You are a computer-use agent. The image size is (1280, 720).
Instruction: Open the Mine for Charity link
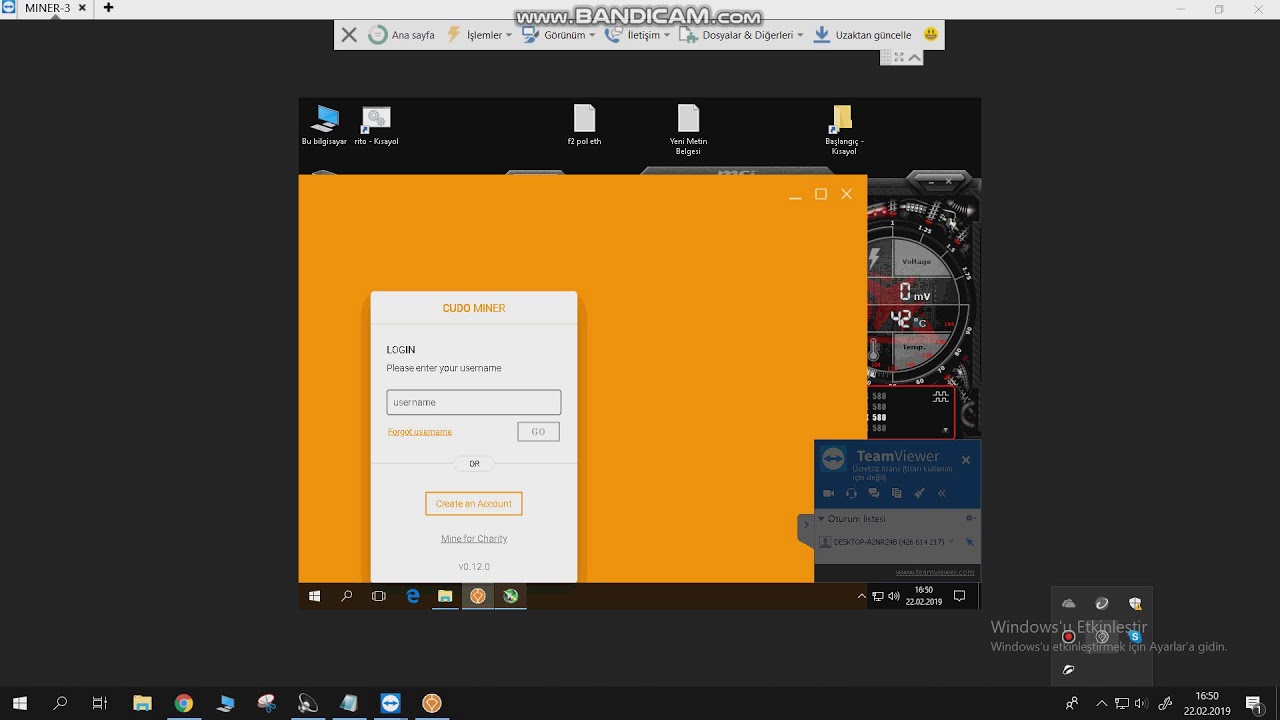(474, 539)
